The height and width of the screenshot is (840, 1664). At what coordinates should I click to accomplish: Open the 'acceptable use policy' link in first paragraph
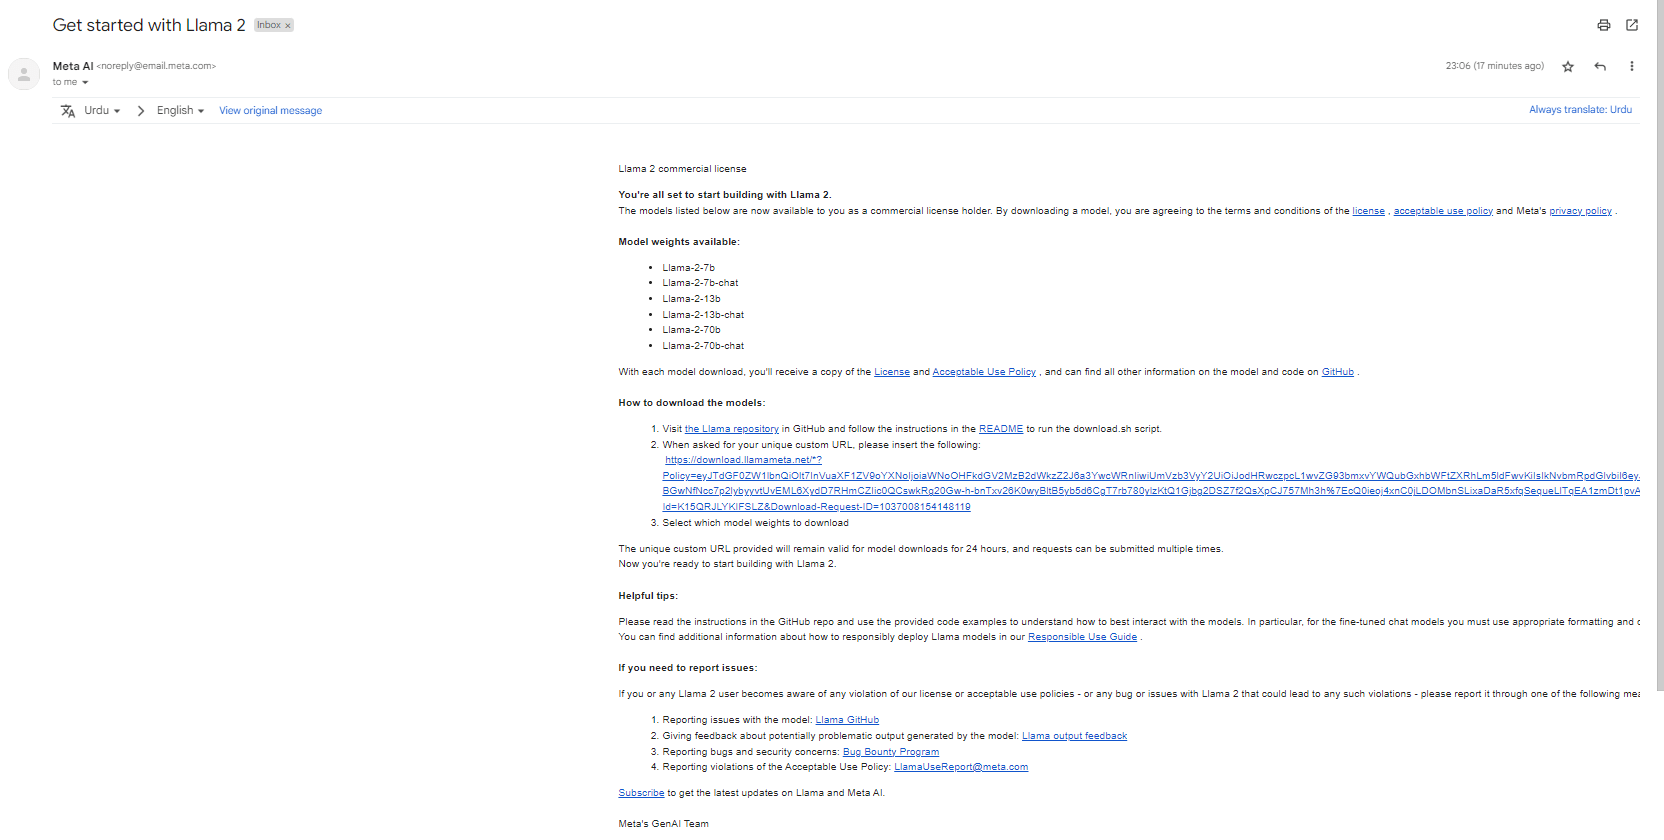click(x=1443, y=211)
